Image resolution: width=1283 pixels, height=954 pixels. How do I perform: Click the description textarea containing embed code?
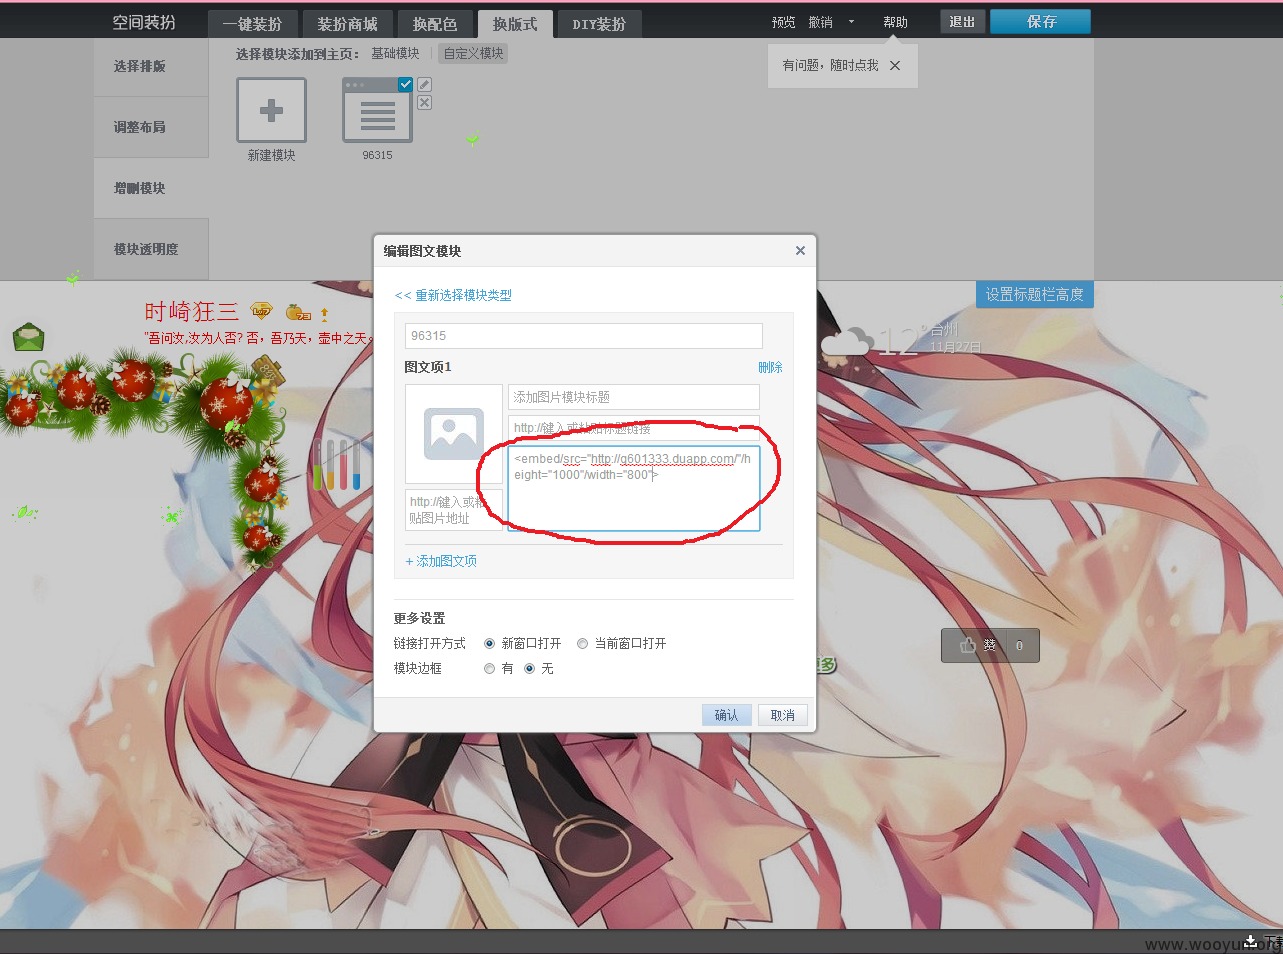coord(633,488)
